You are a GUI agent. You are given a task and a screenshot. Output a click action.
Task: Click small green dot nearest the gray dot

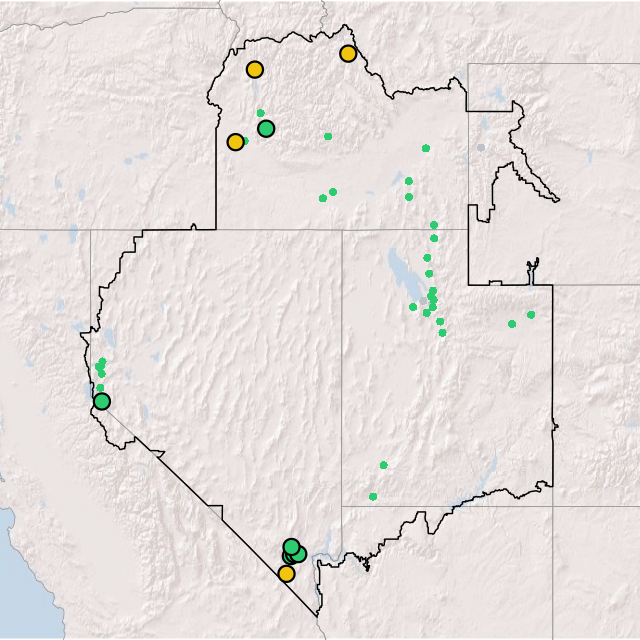[426, 148]
